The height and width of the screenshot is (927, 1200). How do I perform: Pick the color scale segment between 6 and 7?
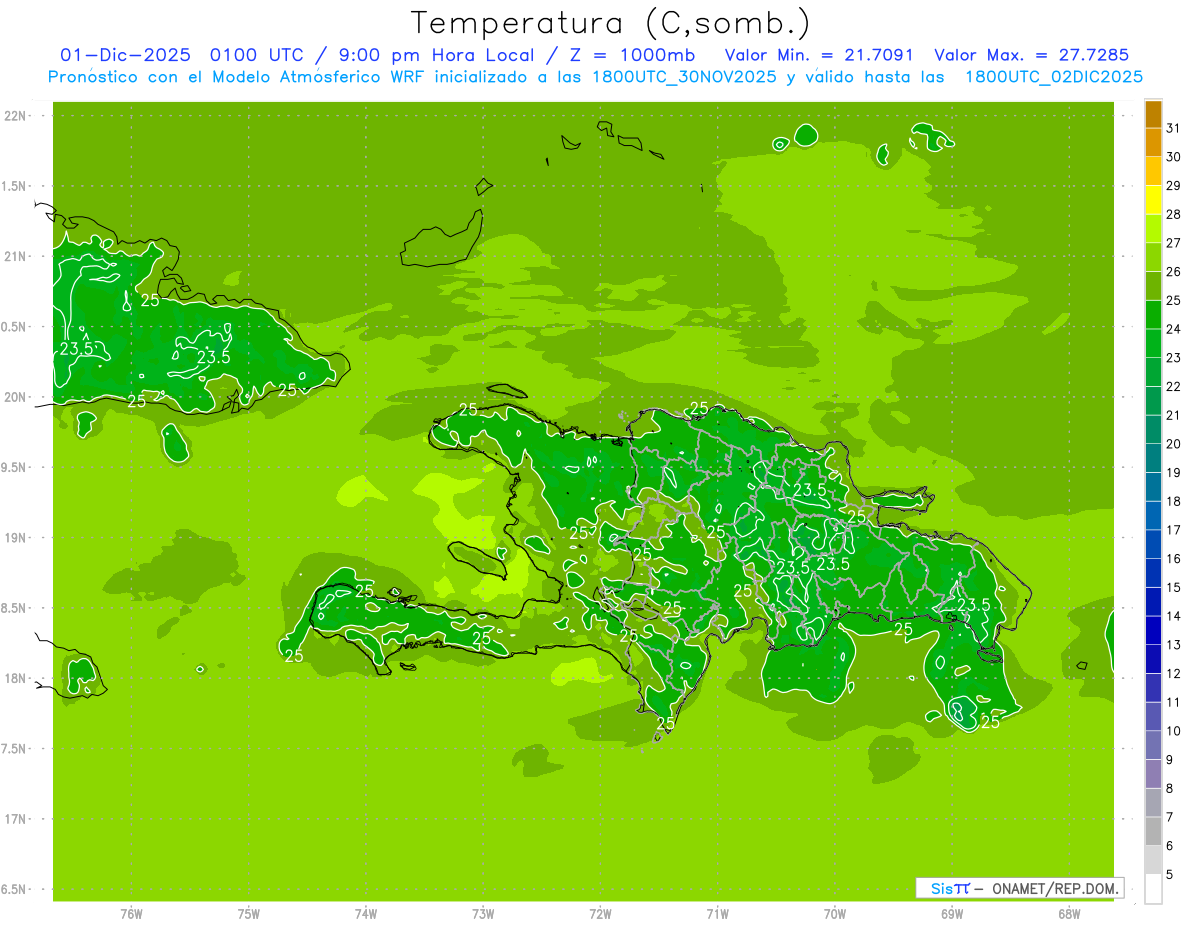pos(1153,831)
